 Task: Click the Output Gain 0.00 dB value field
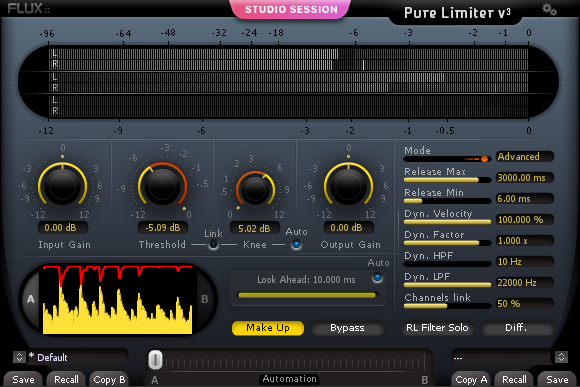point(349,227)
